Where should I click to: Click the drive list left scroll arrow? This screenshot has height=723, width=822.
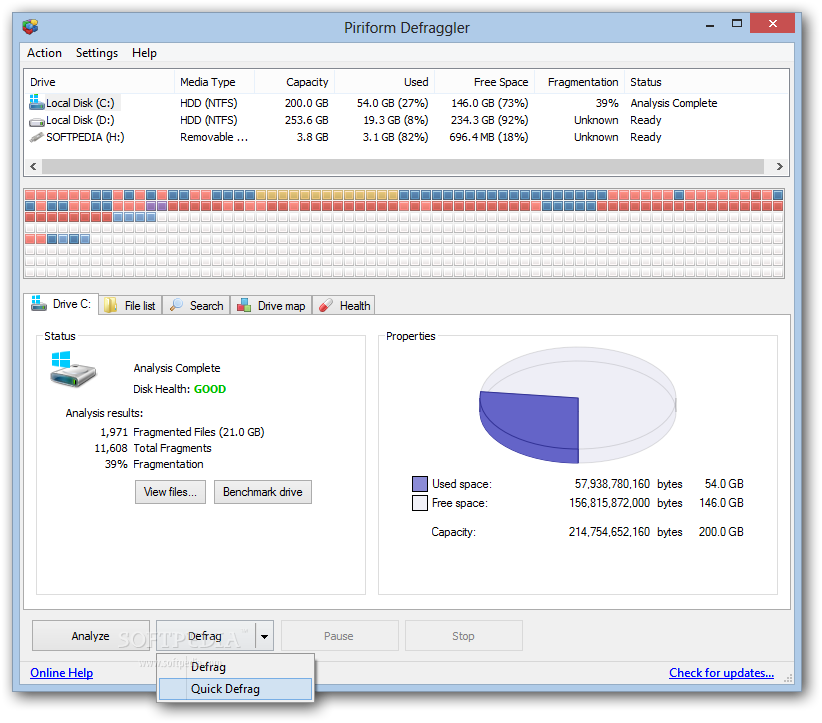(x=34, y=166)
